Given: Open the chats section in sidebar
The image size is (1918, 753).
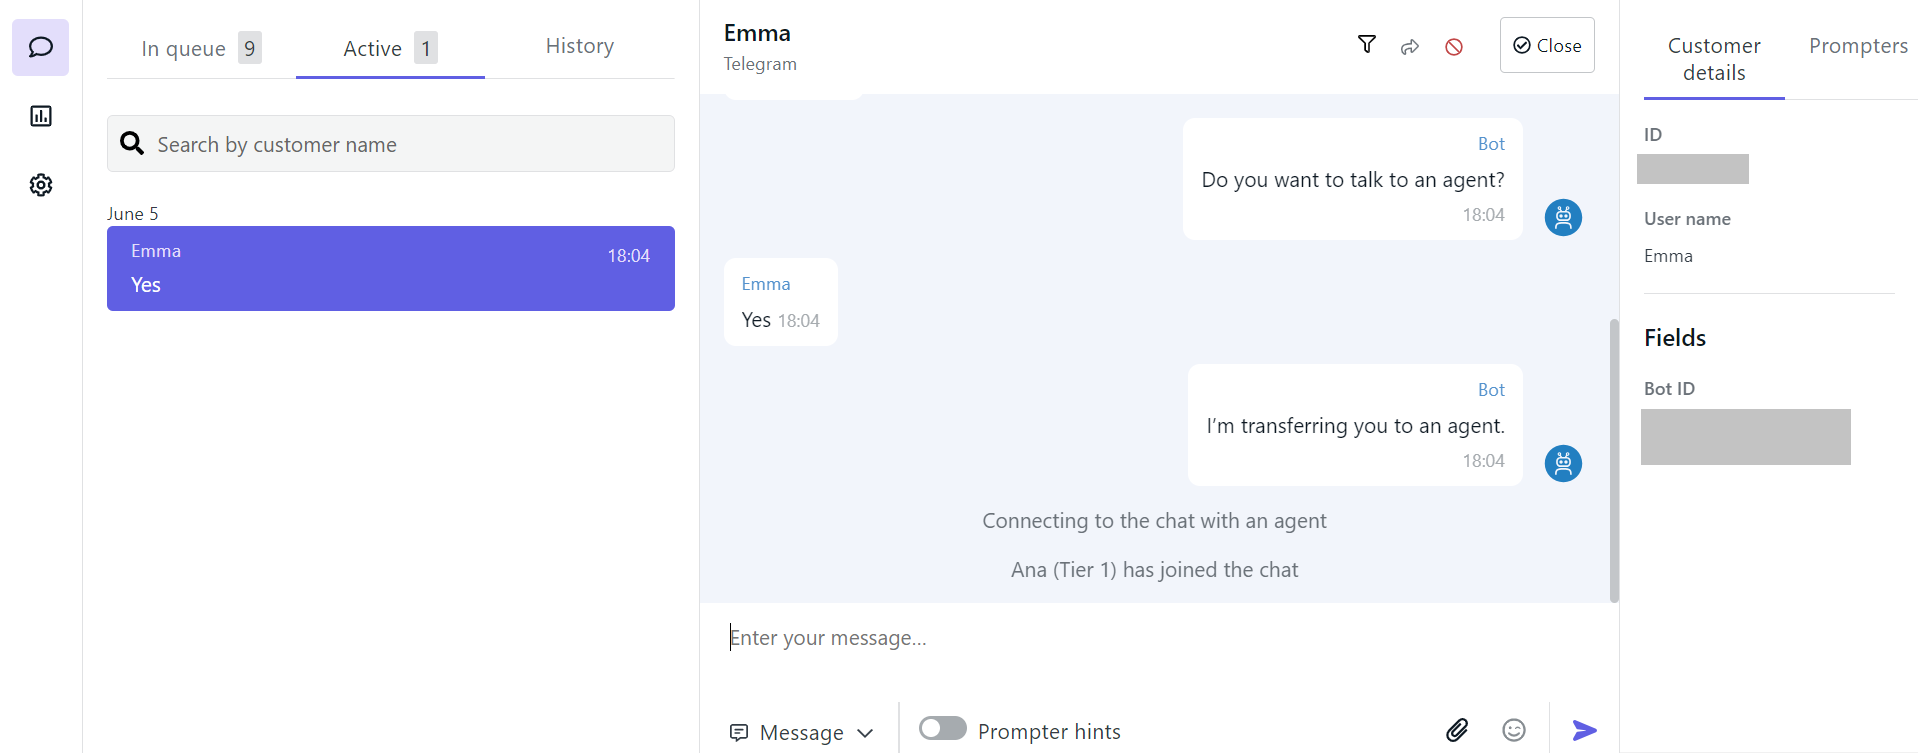Looking at the screenshot, I should point(41,47).
